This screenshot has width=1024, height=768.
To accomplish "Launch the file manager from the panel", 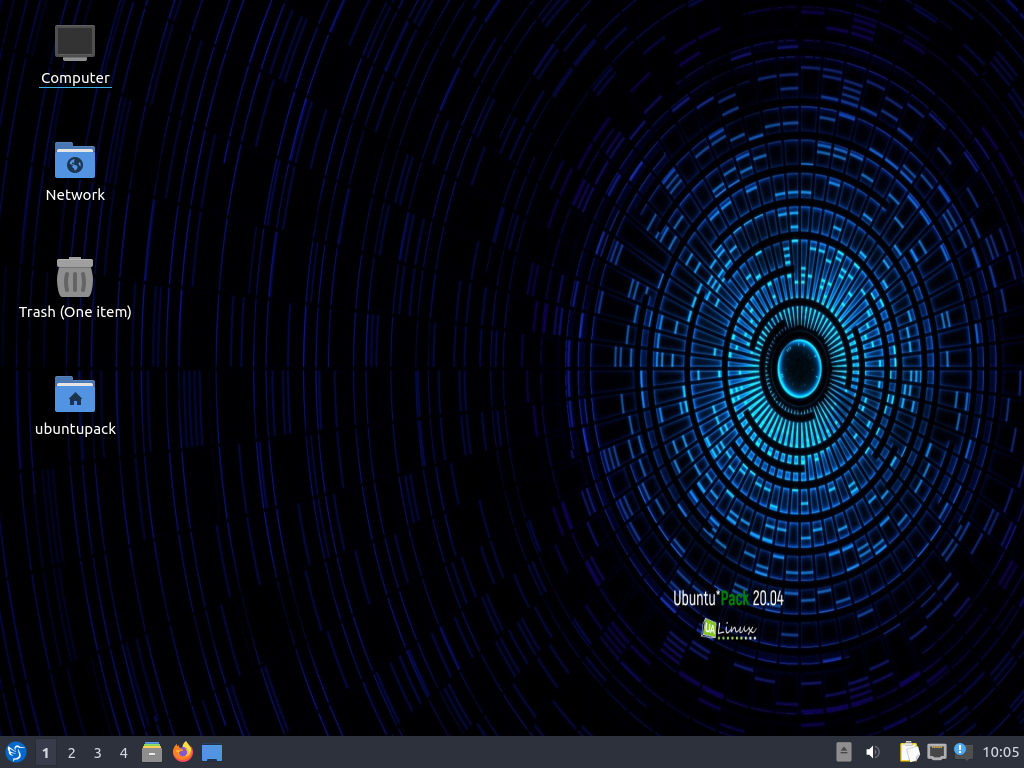I will pos(152,752).
